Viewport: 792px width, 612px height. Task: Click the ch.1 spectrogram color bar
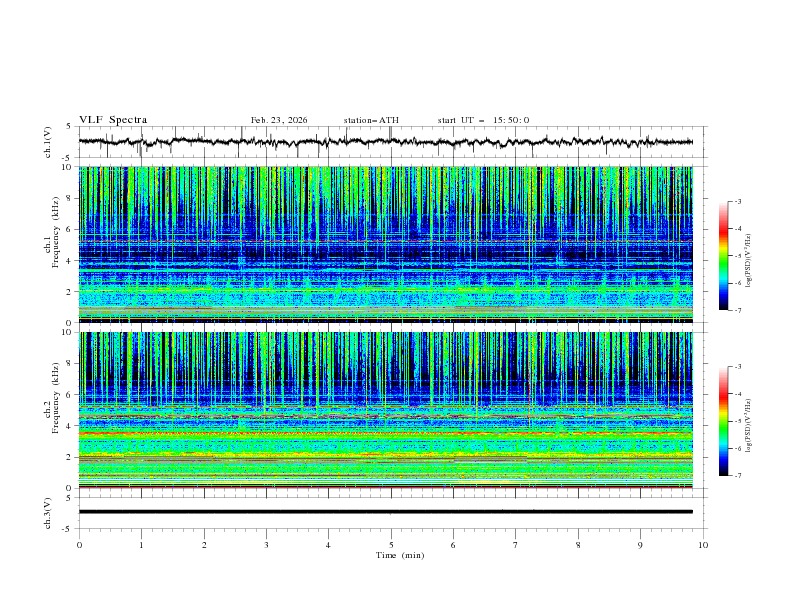click(723, 256)
